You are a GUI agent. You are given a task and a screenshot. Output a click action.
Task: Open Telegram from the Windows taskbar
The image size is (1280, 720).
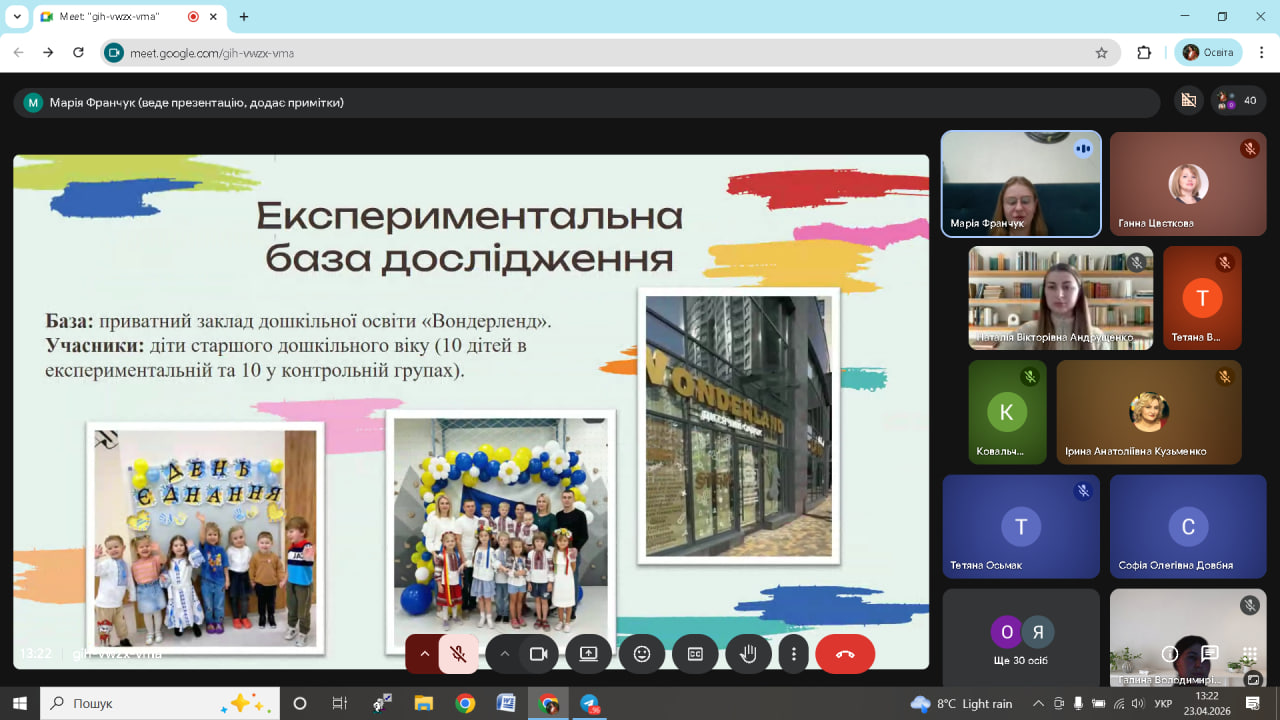click(x=589, y=703)
